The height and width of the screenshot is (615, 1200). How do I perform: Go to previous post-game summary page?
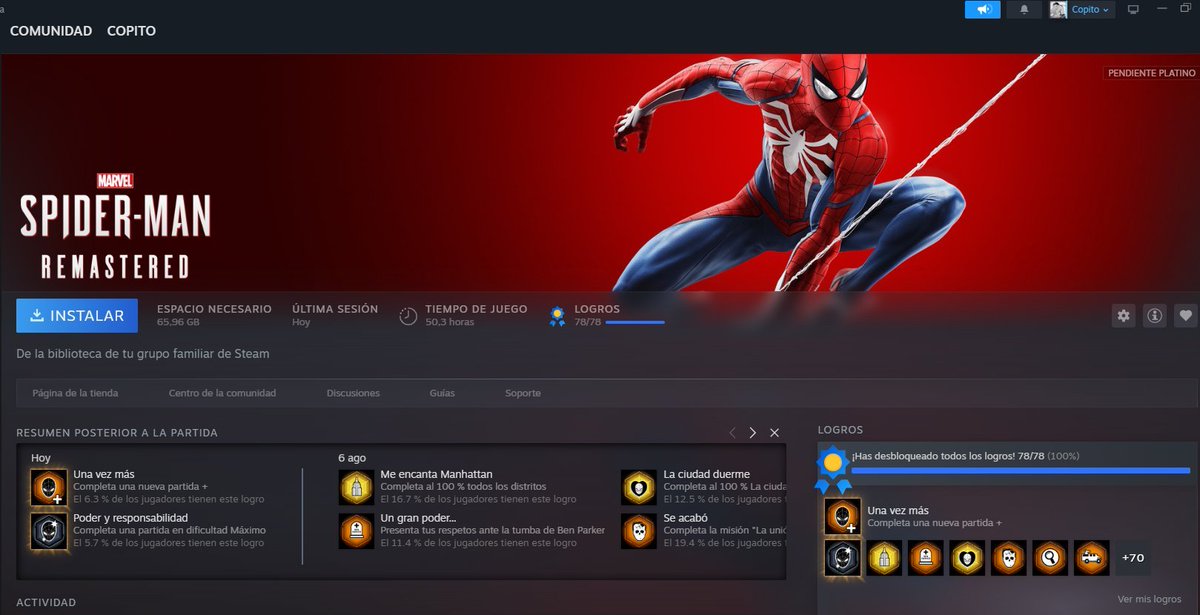coord(732,433)
